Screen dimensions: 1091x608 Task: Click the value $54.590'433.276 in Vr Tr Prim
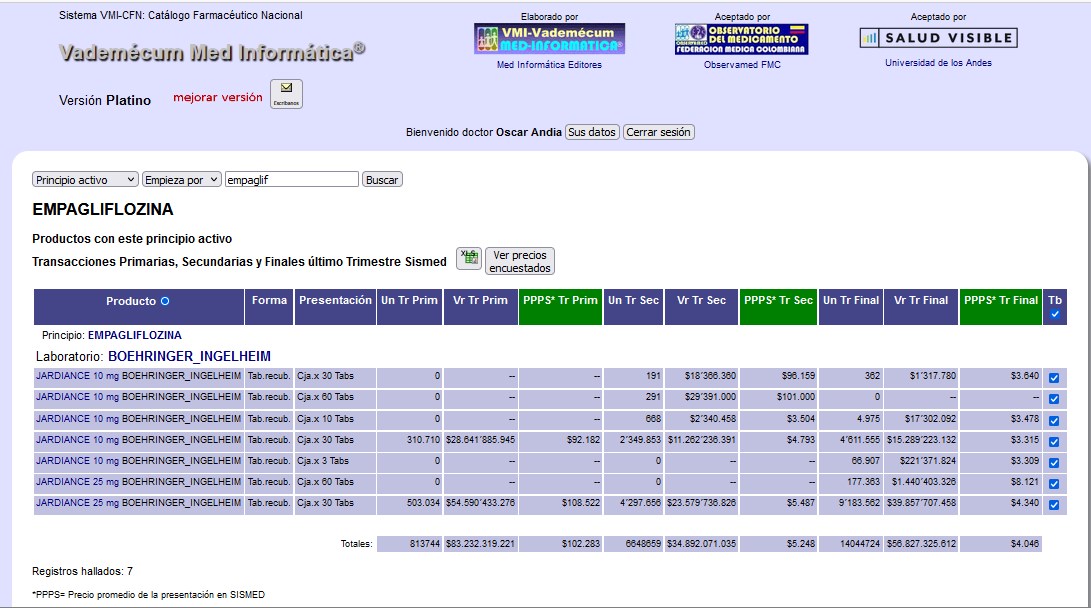pos(480,502)
